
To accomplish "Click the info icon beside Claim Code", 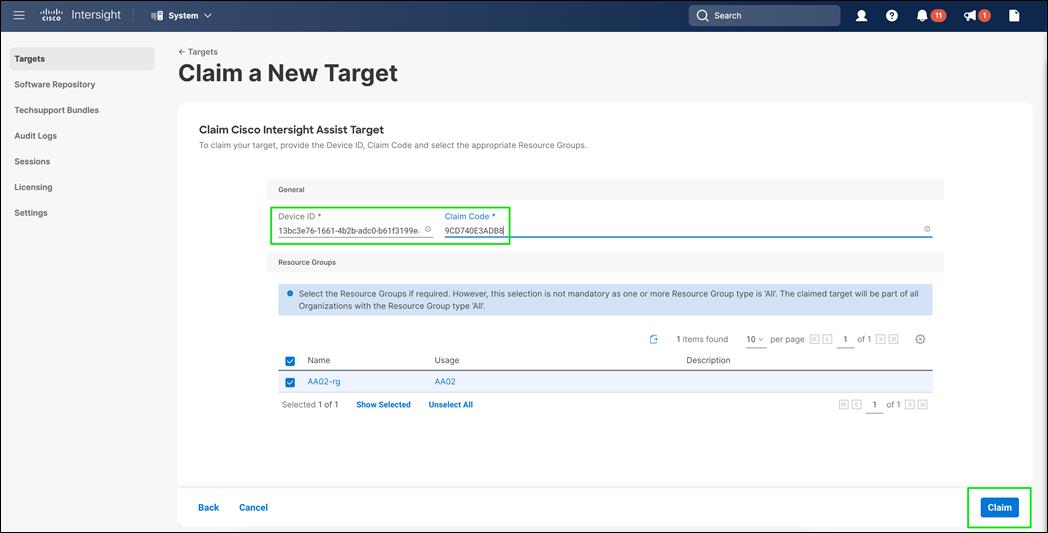I will tap(927, 229).
